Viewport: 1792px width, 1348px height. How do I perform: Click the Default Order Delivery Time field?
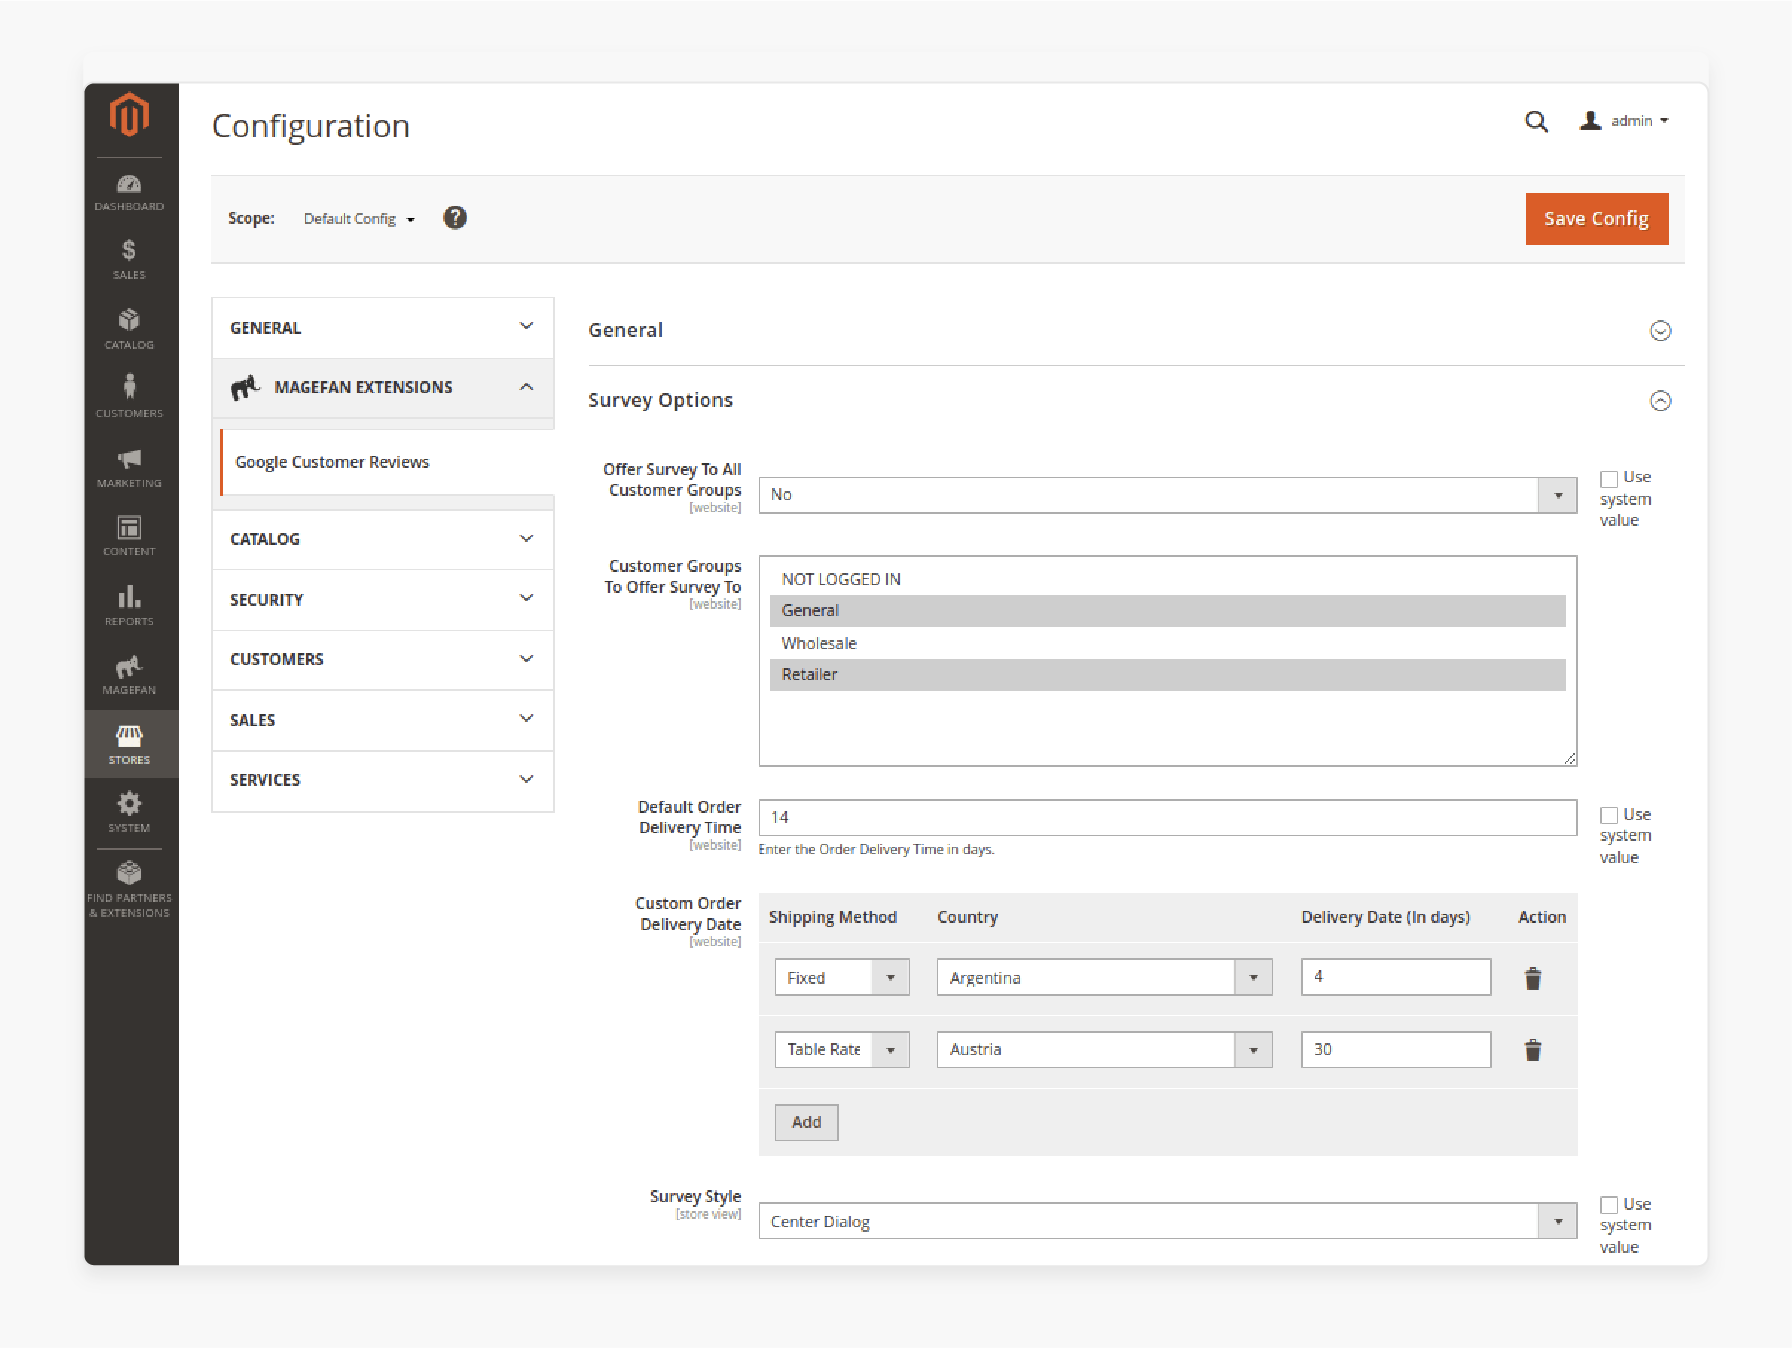[x=1167, y=817]
